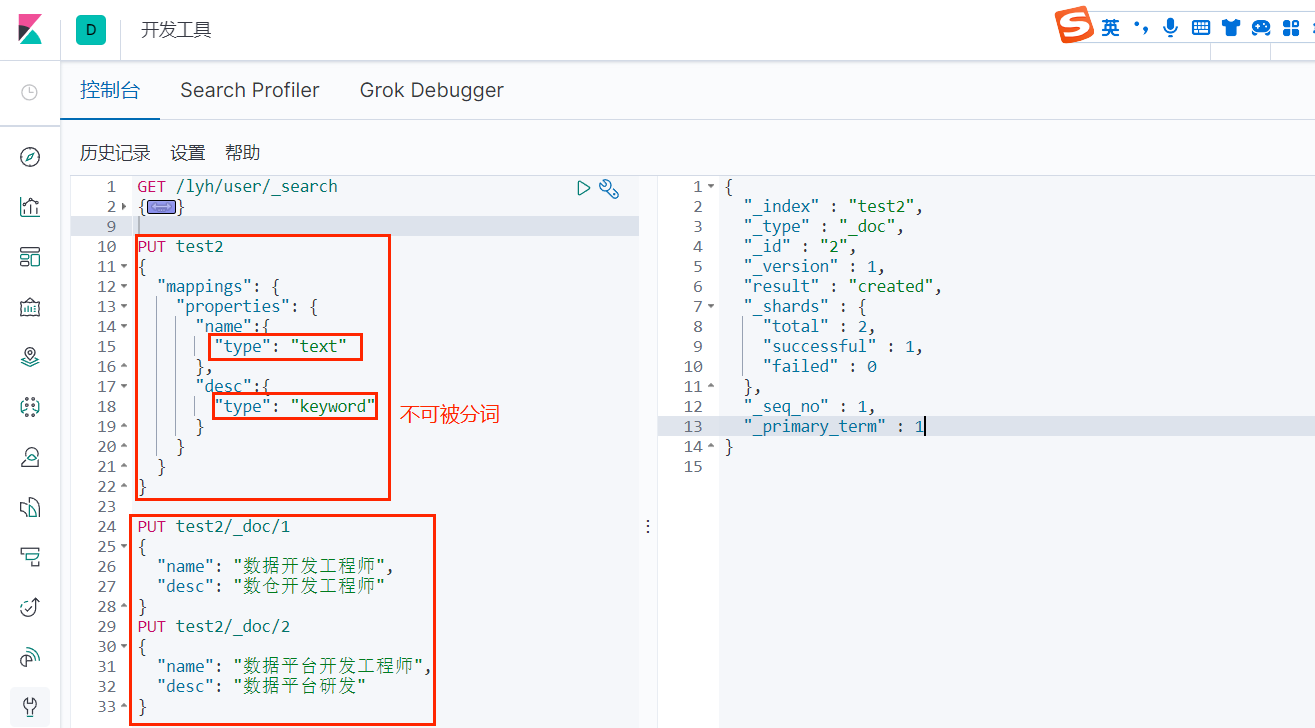Click the PUT test2 request line

(181, 246)
